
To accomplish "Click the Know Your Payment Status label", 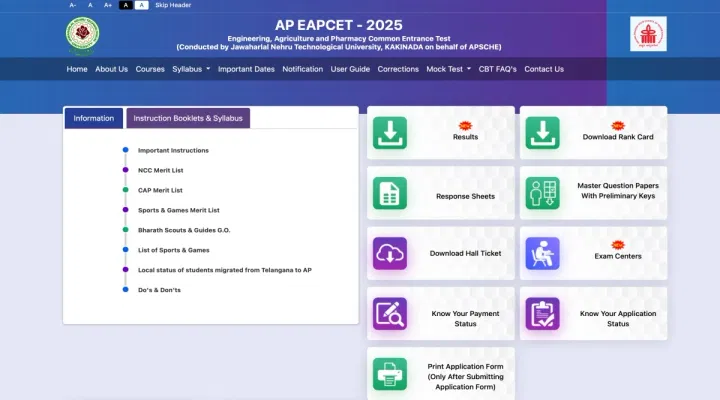I will [465, 319].
